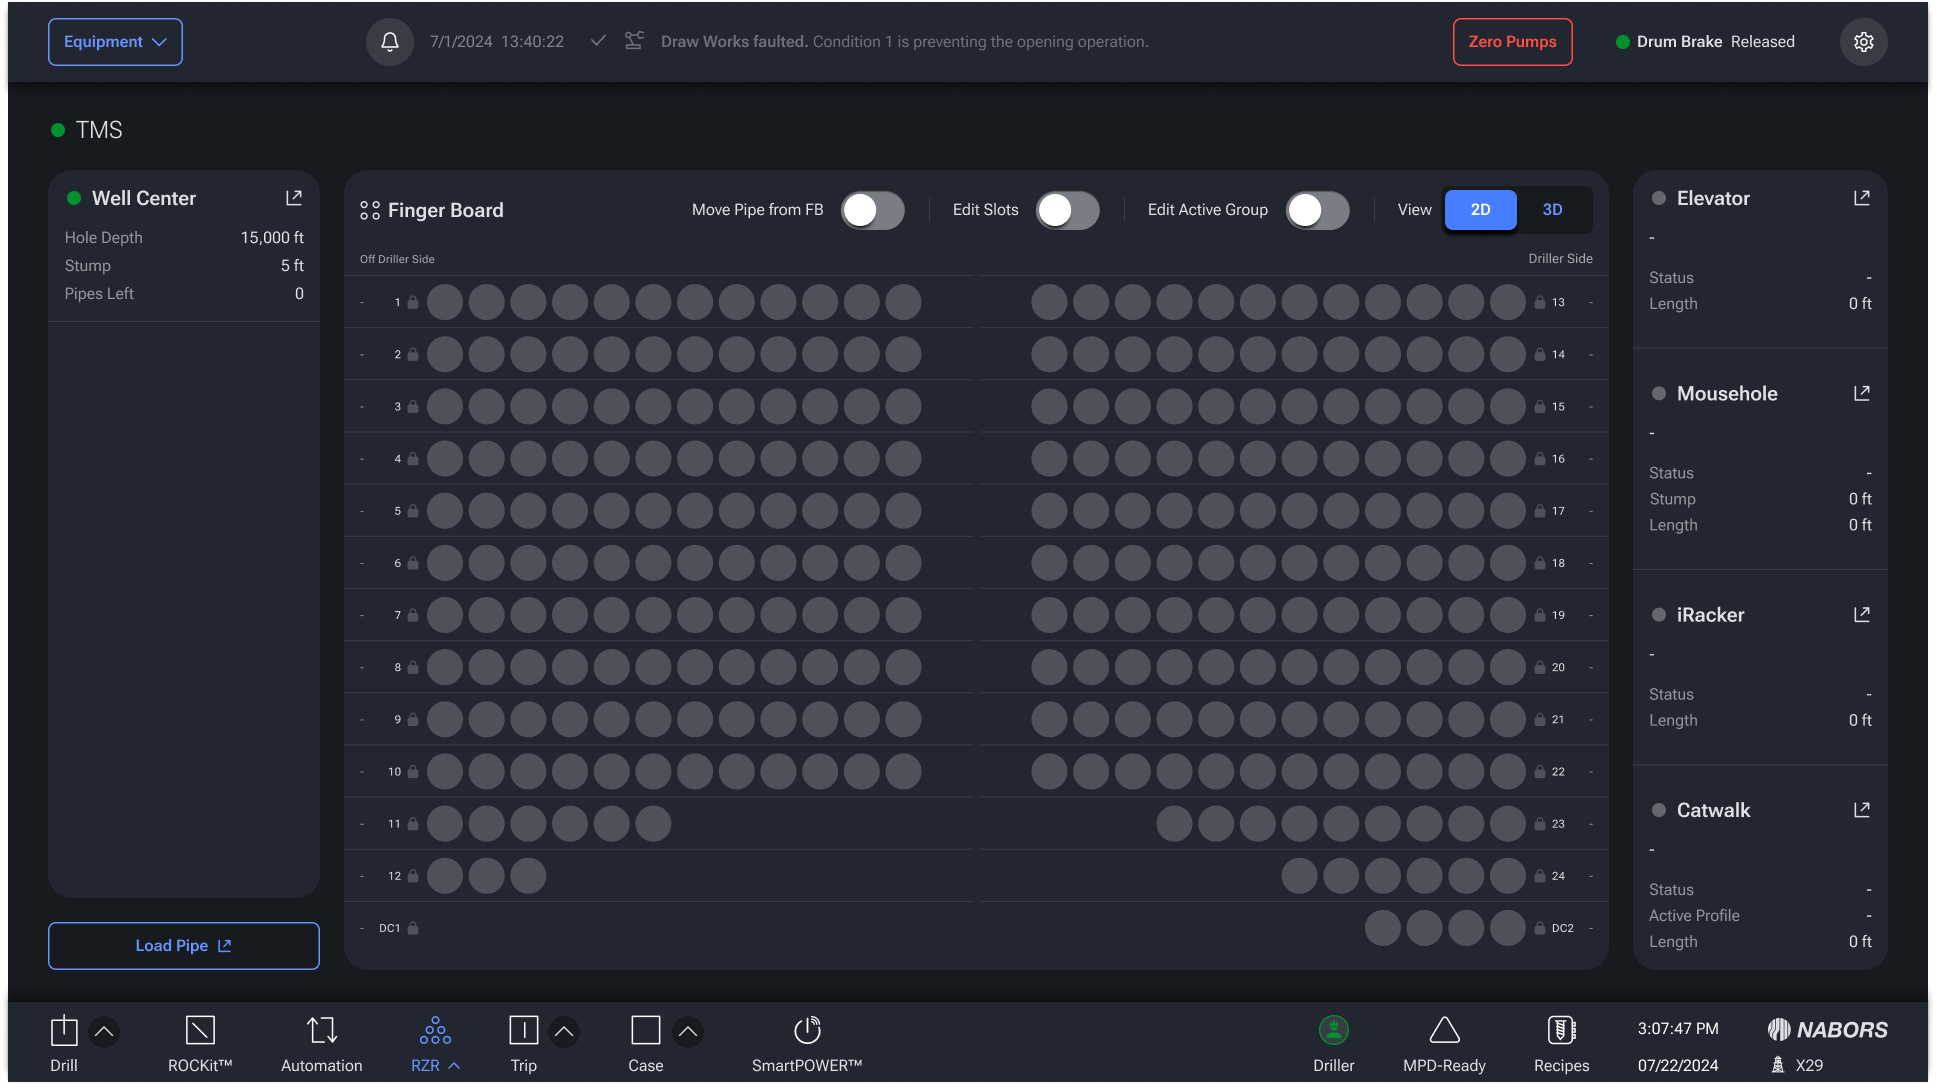This screenshot has width=1936, height=1084.
Task: Toggle the Edit Active Group switch
Action: 1317,210
